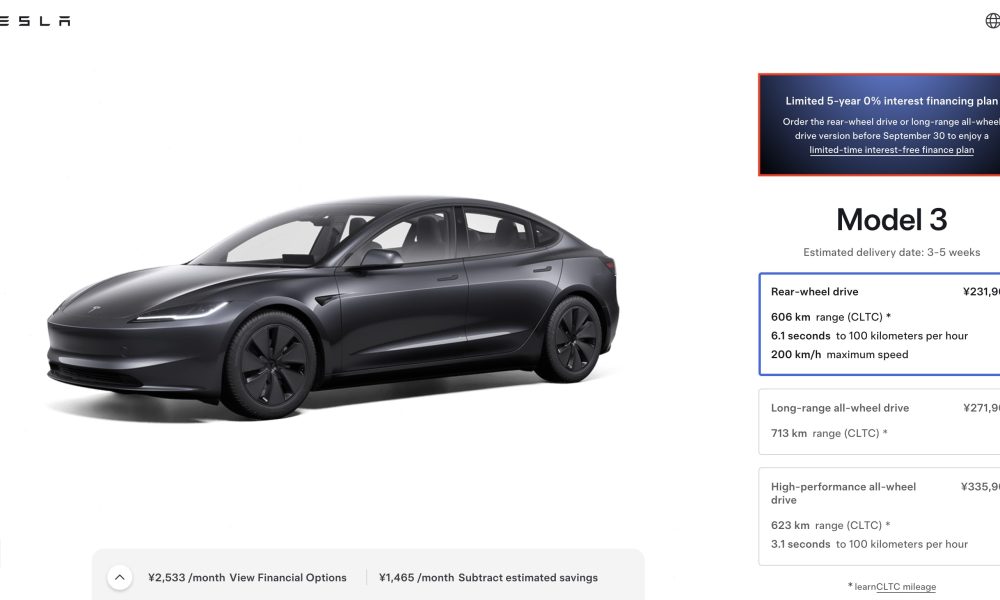1000x600 pixels.
Task: Click Subtract estimated savings text
Action: pos(527,578)
